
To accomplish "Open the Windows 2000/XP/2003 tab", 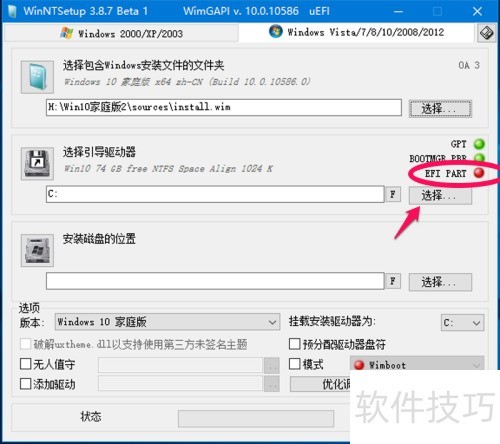I will [x=122, y=33].
